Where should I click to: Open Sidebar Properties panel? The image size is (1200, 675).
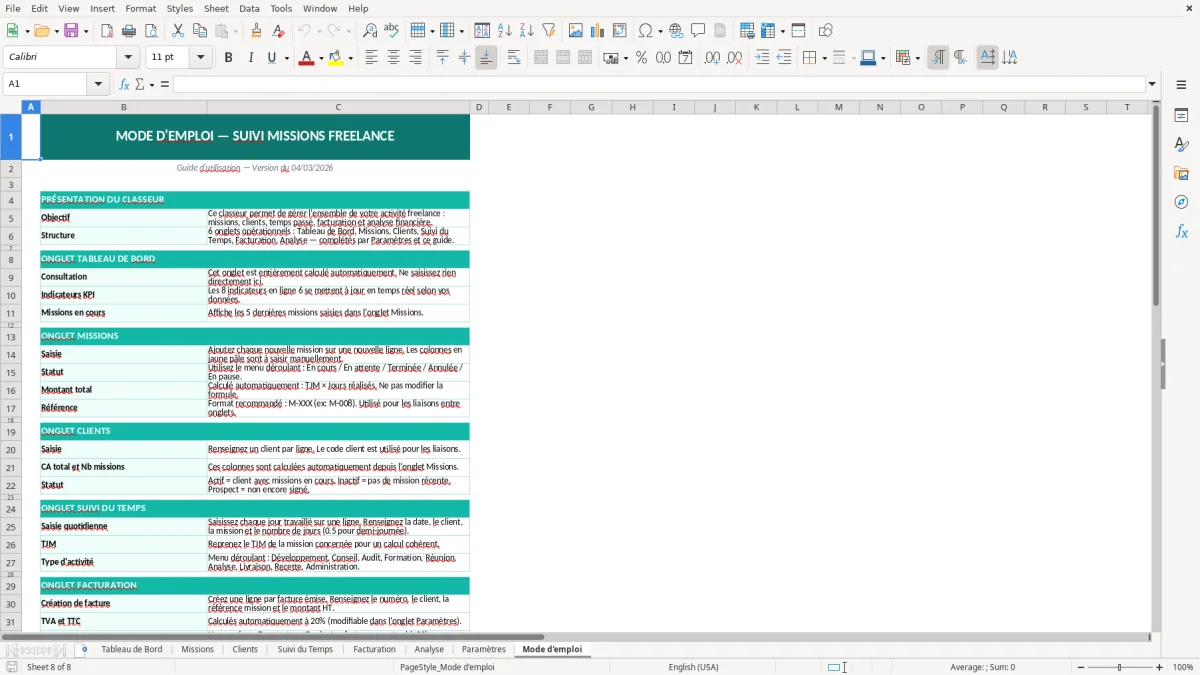[x=1181, y=115]
